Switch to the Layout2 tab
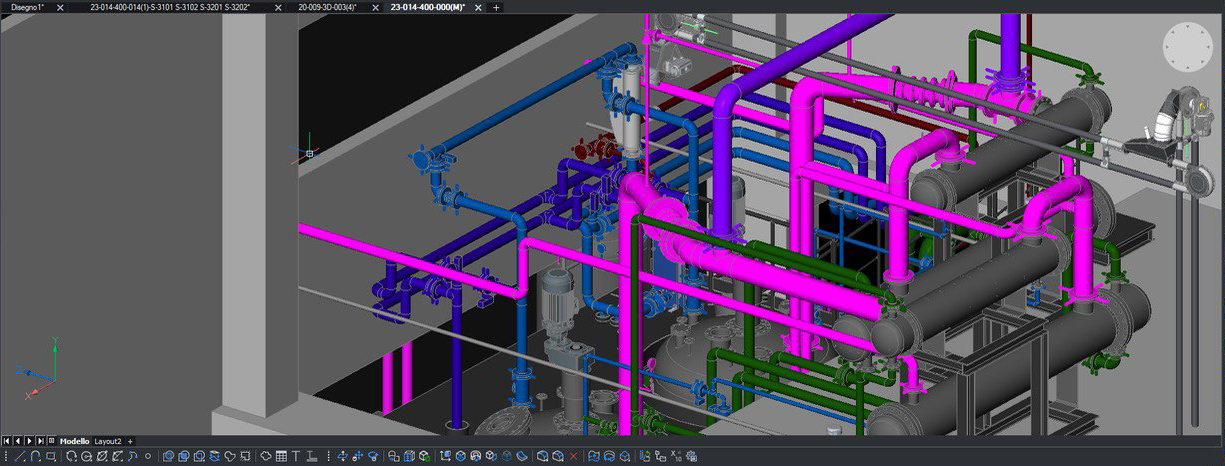Viewport: 1225px width, 466px height. pos(108,441)
